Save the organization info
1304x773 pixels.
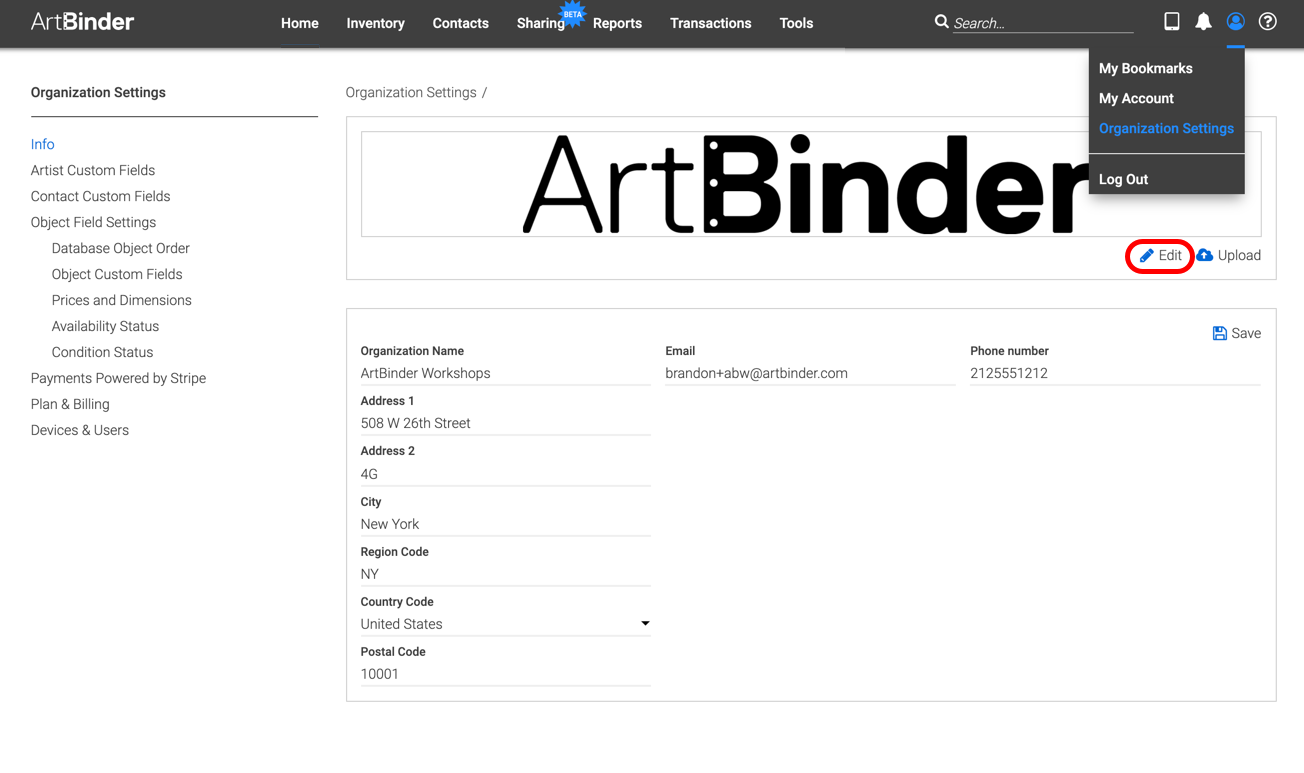tap(1236, 333)
